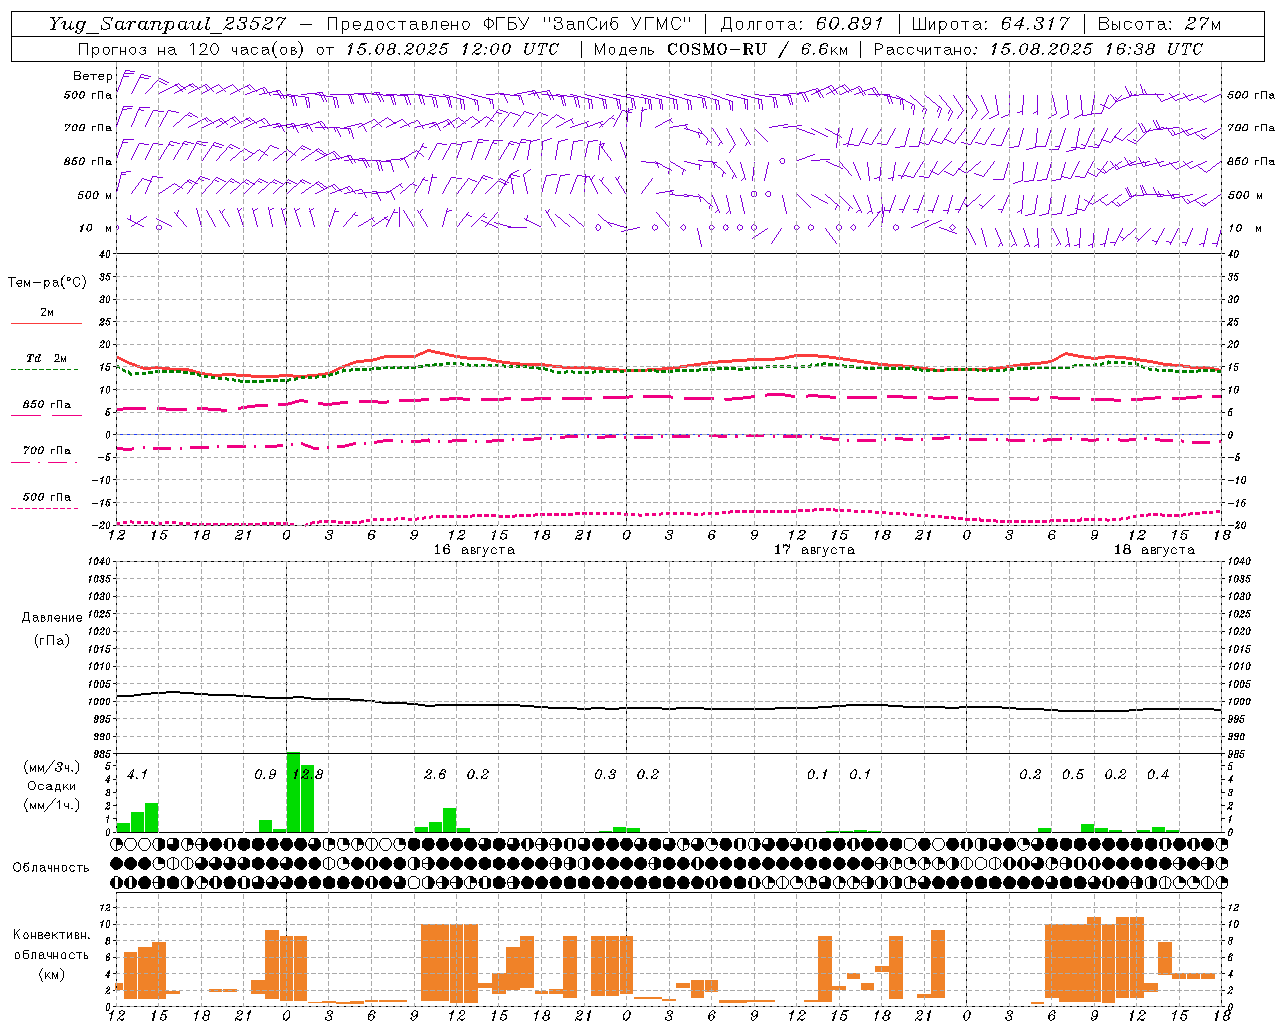Click the Ветер wind panel label
The width and height of the screenshot is (1280, 1024).
point(92,76)
